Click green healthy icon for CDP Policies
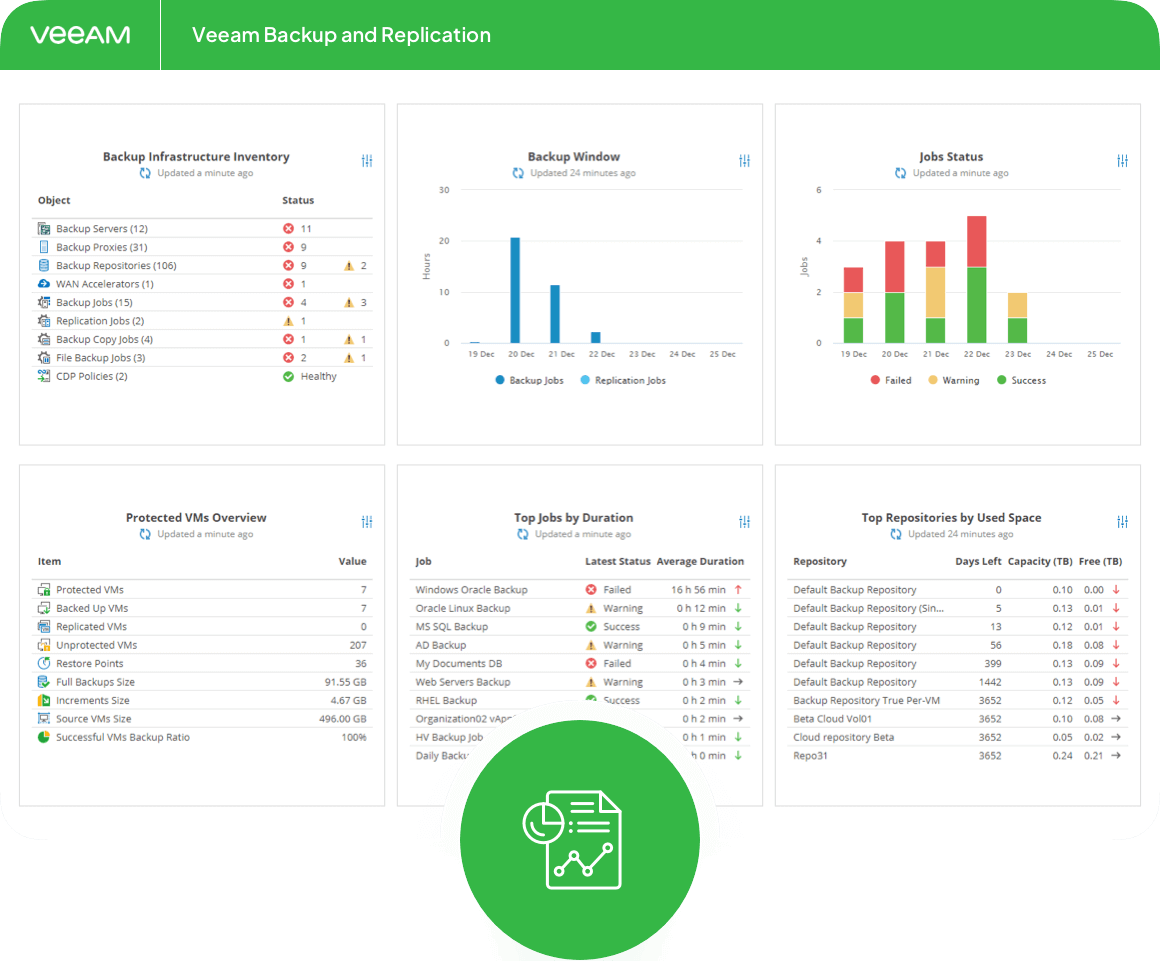This screenshot has height=961, width=1160. (289, 377)
